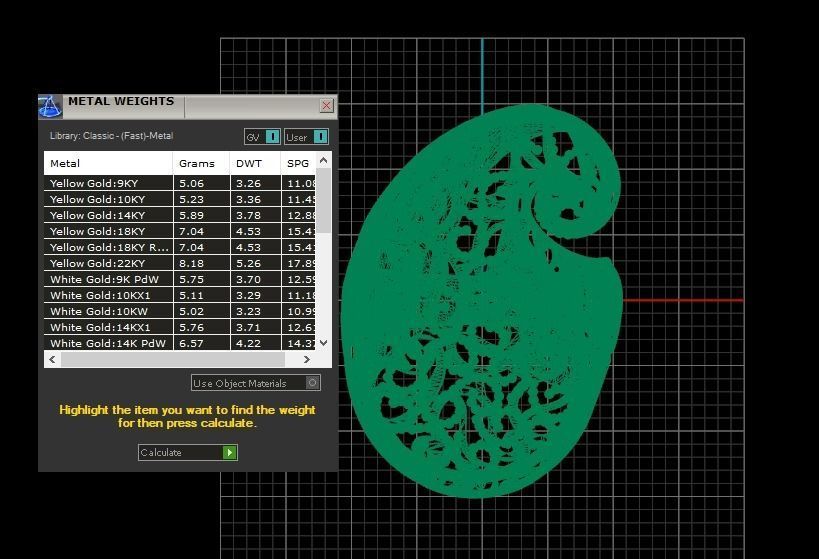Click the Metal column header

pyautogui.click(x=108, y=163)
